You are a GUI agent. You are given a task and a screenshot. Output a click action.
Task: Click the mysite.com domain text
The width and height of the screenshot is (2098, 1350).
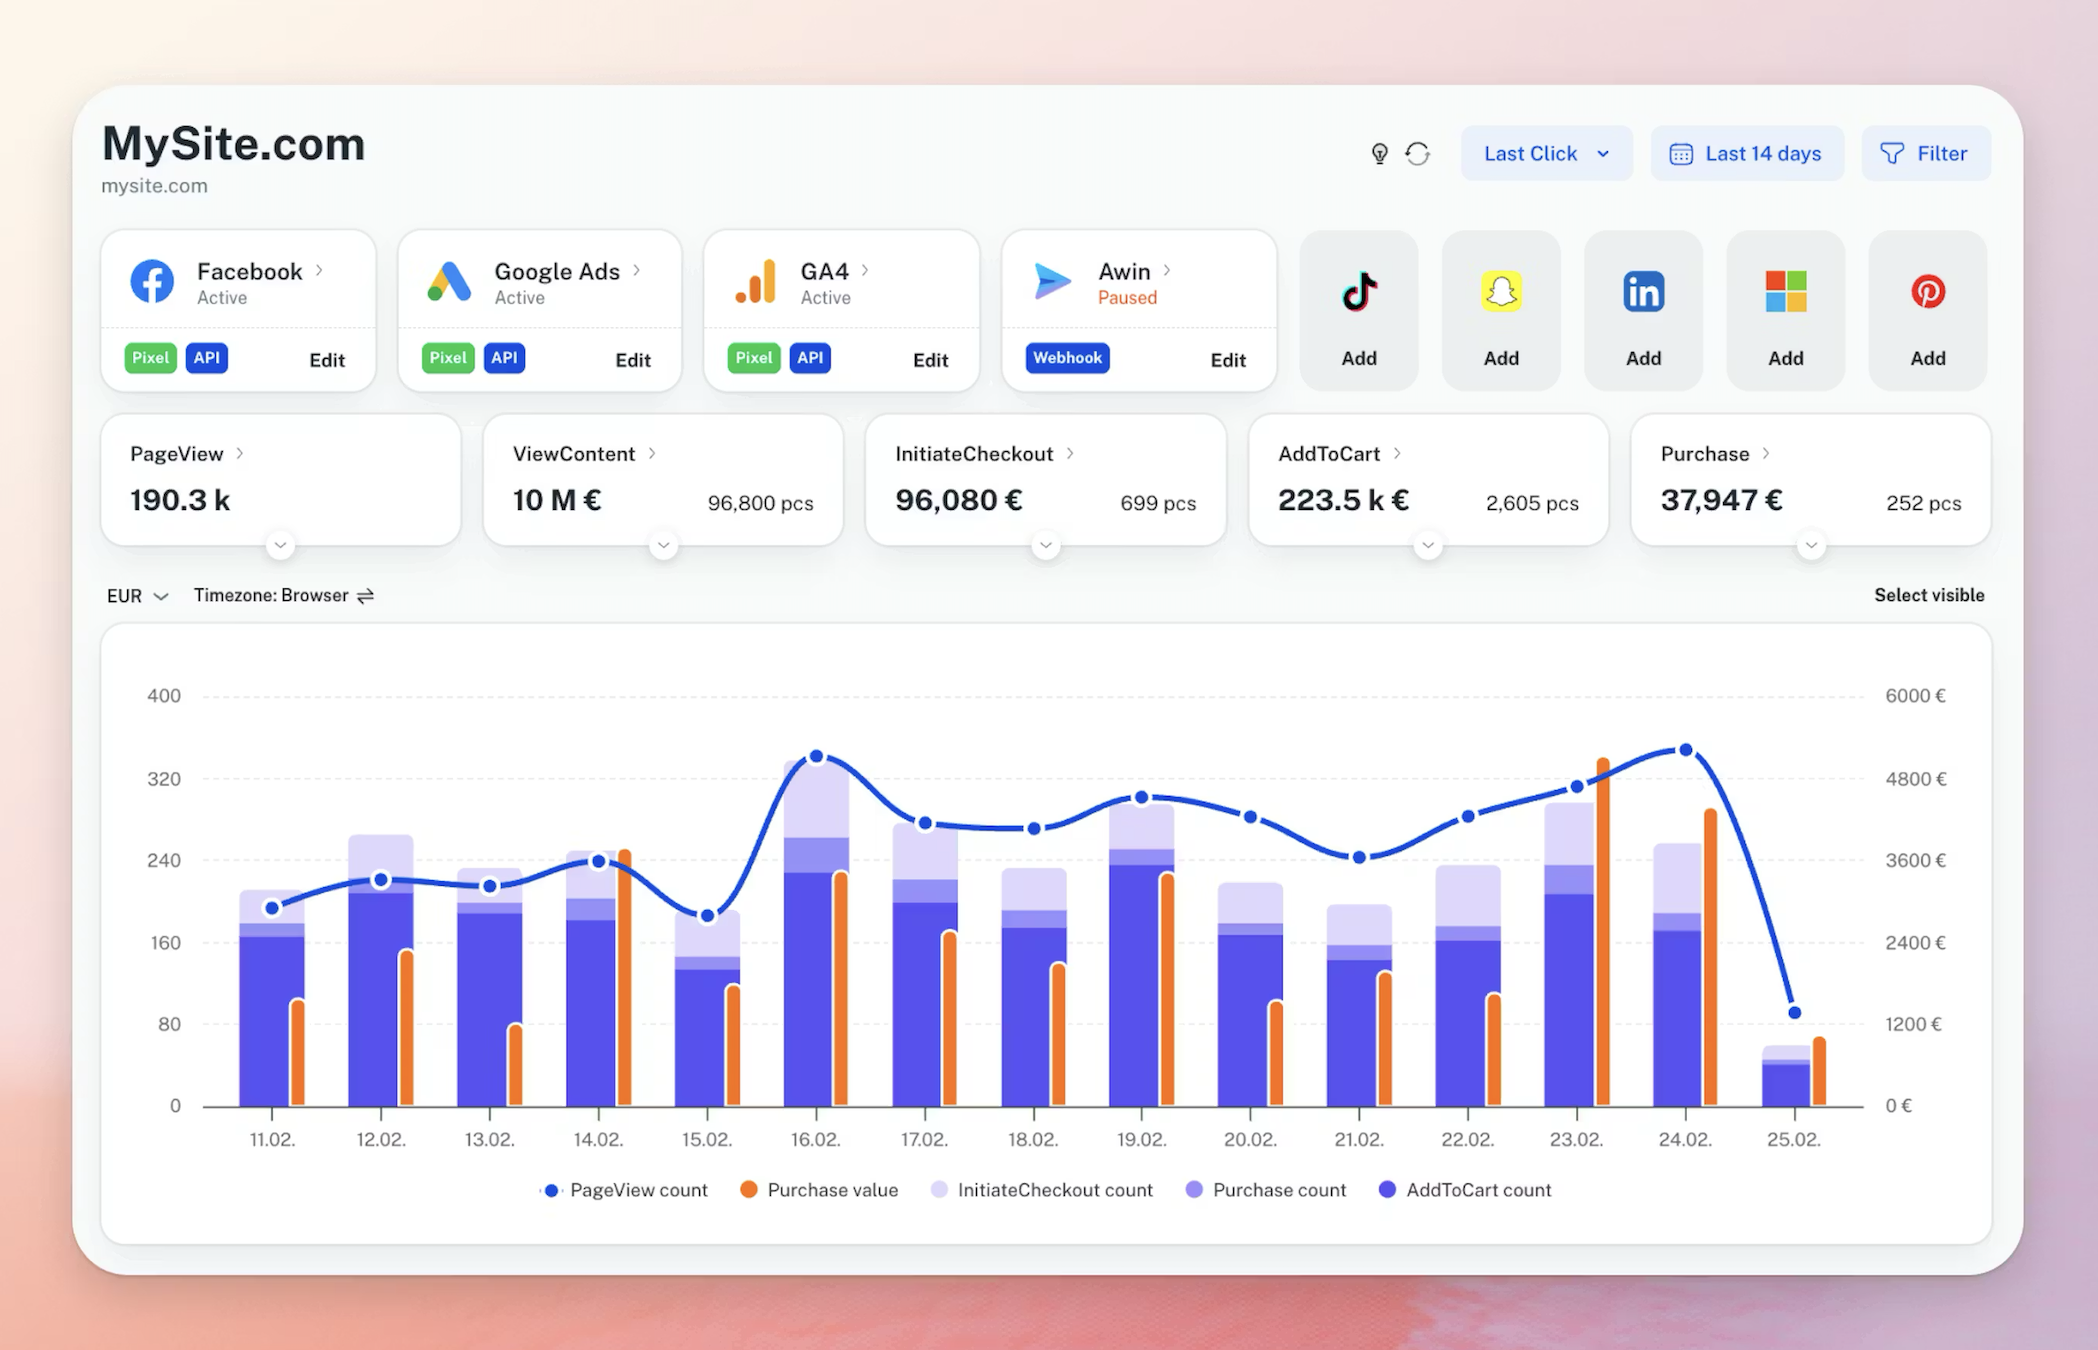(x=154, y=186)
